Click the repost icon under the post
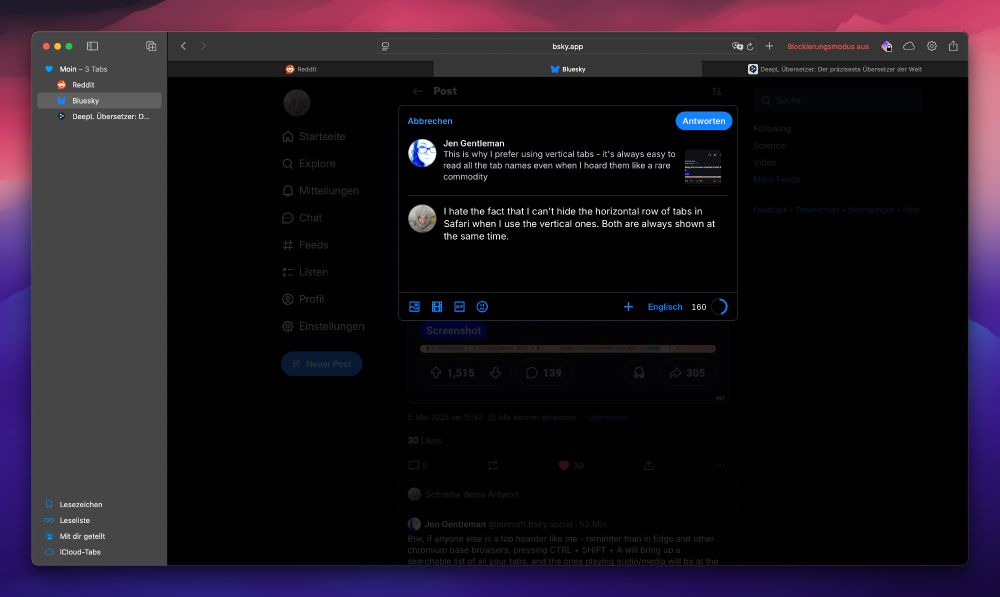 click(493, 466)
